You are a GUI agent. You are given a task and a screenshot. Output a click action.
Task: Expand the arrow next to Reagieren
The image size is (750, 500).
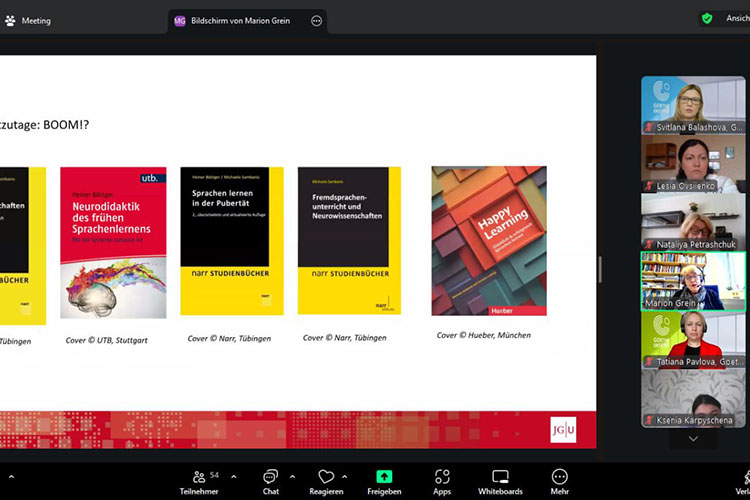[x=345, y=476]
